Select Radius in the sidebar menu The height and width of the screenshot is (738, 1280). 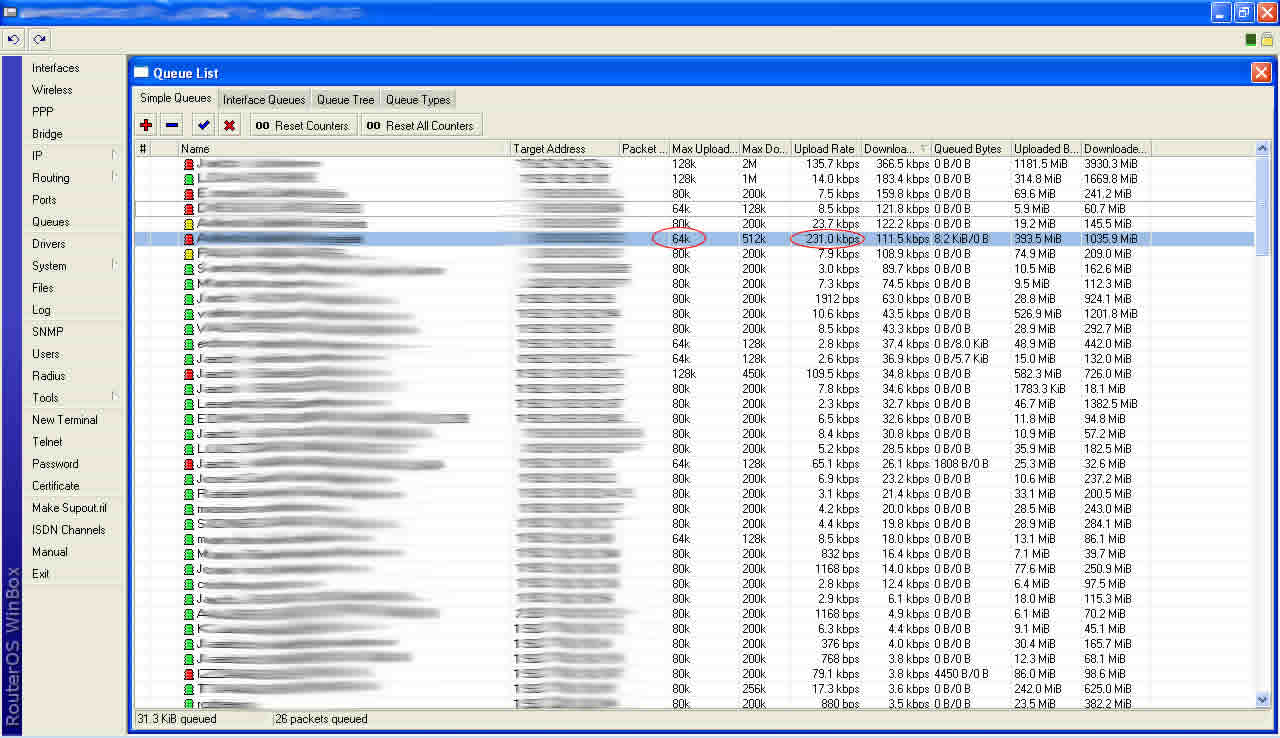click(x=48, y=376)
